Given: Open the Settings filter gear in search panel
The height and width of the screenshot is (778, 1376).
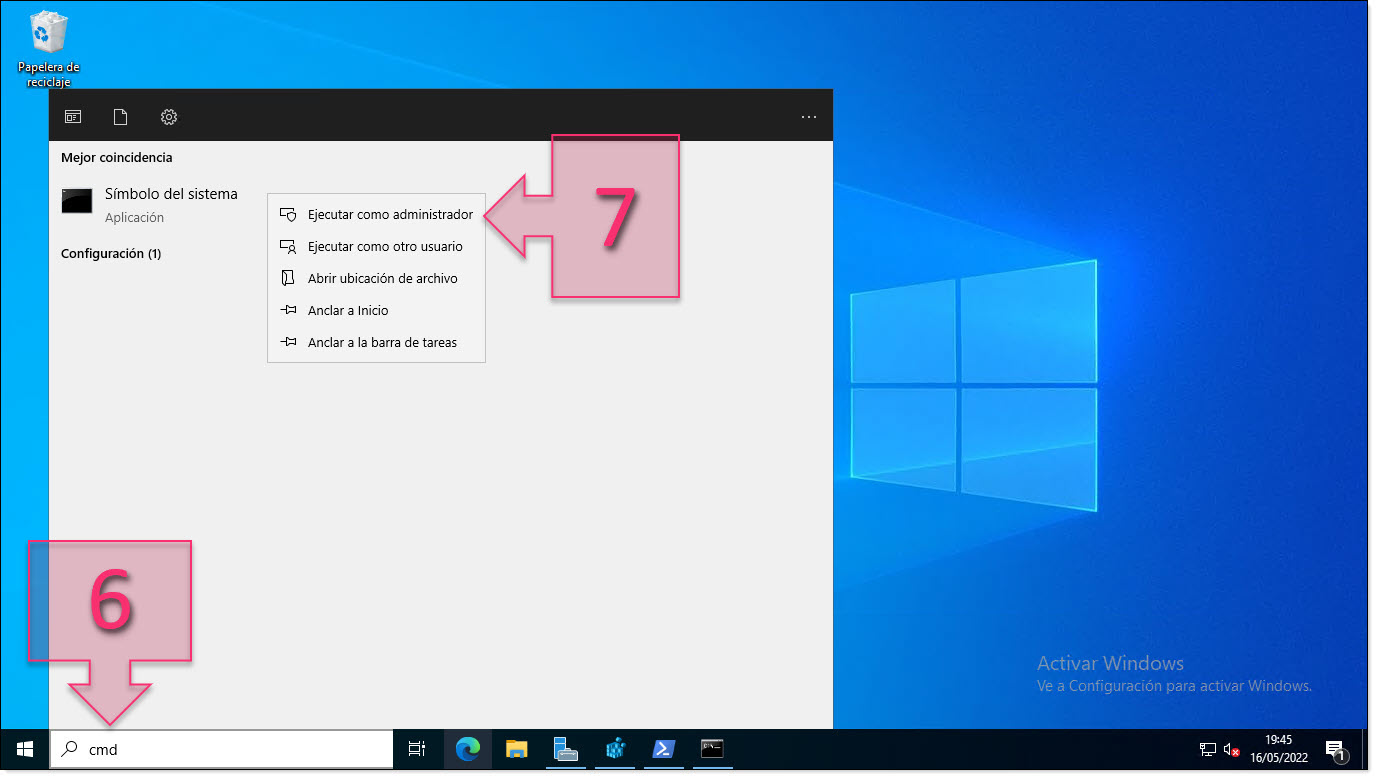Looking at the screenshot, I should click(168, 117).
